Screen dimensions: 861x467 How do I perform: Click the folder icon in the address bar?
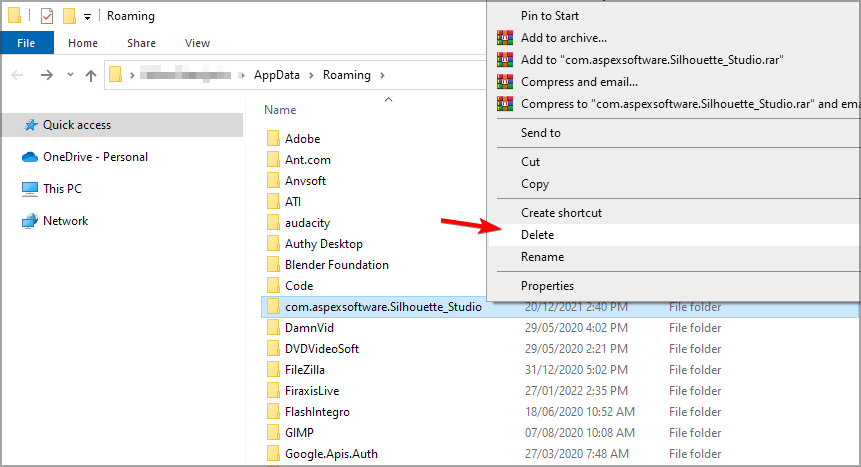click(115, 74)
